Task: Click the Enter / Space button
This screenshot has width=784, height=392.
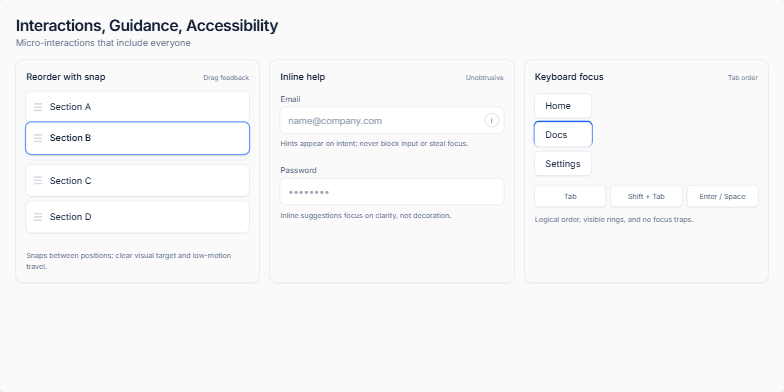Action: point(722,196)
